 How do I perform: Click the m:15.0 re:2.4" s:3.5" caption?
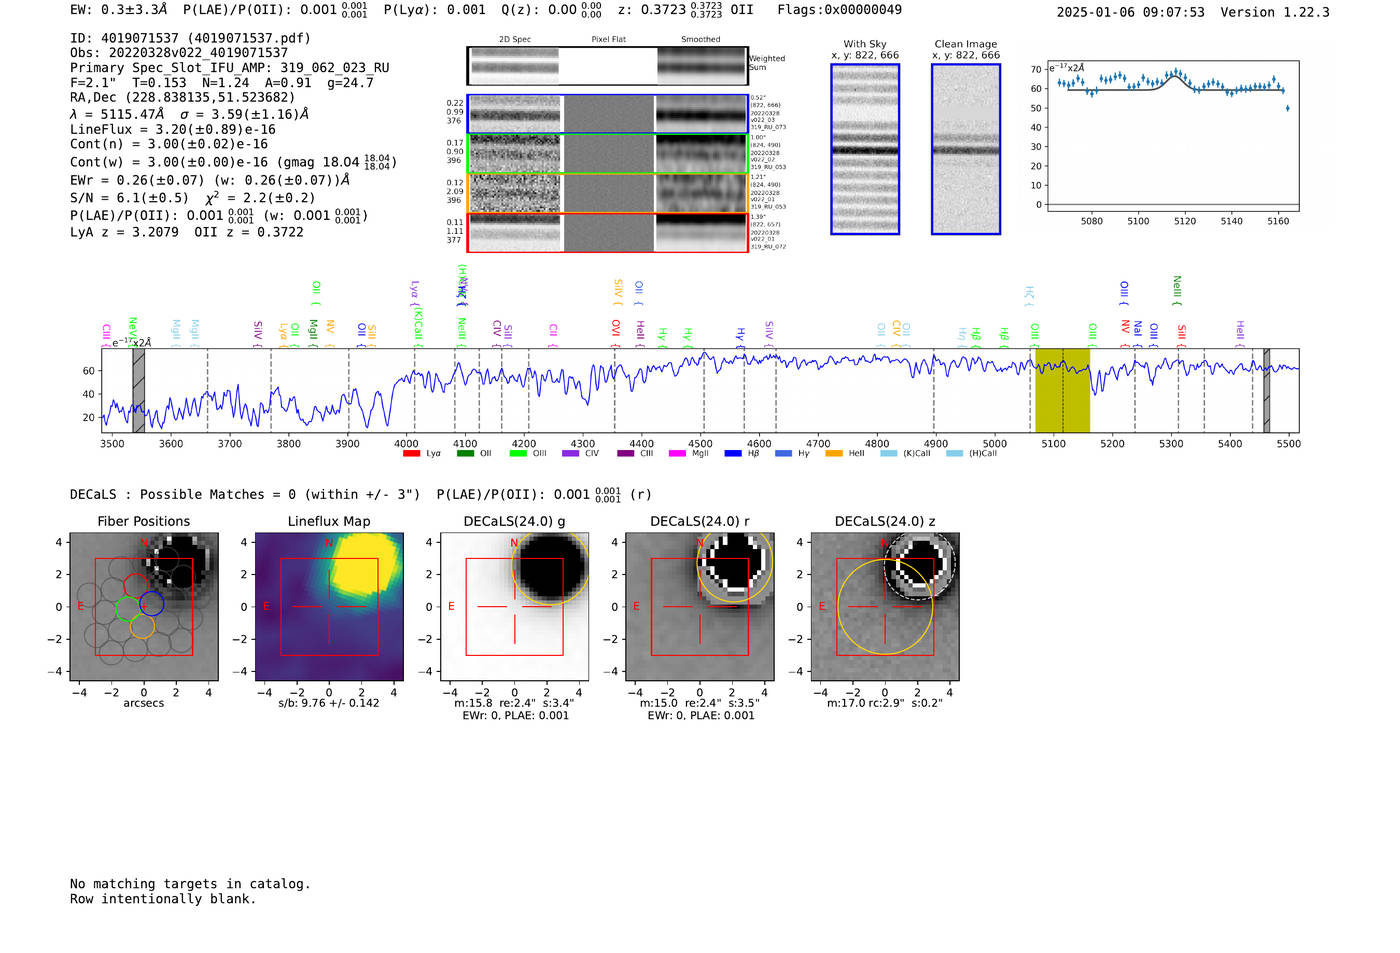coord(700,703)
